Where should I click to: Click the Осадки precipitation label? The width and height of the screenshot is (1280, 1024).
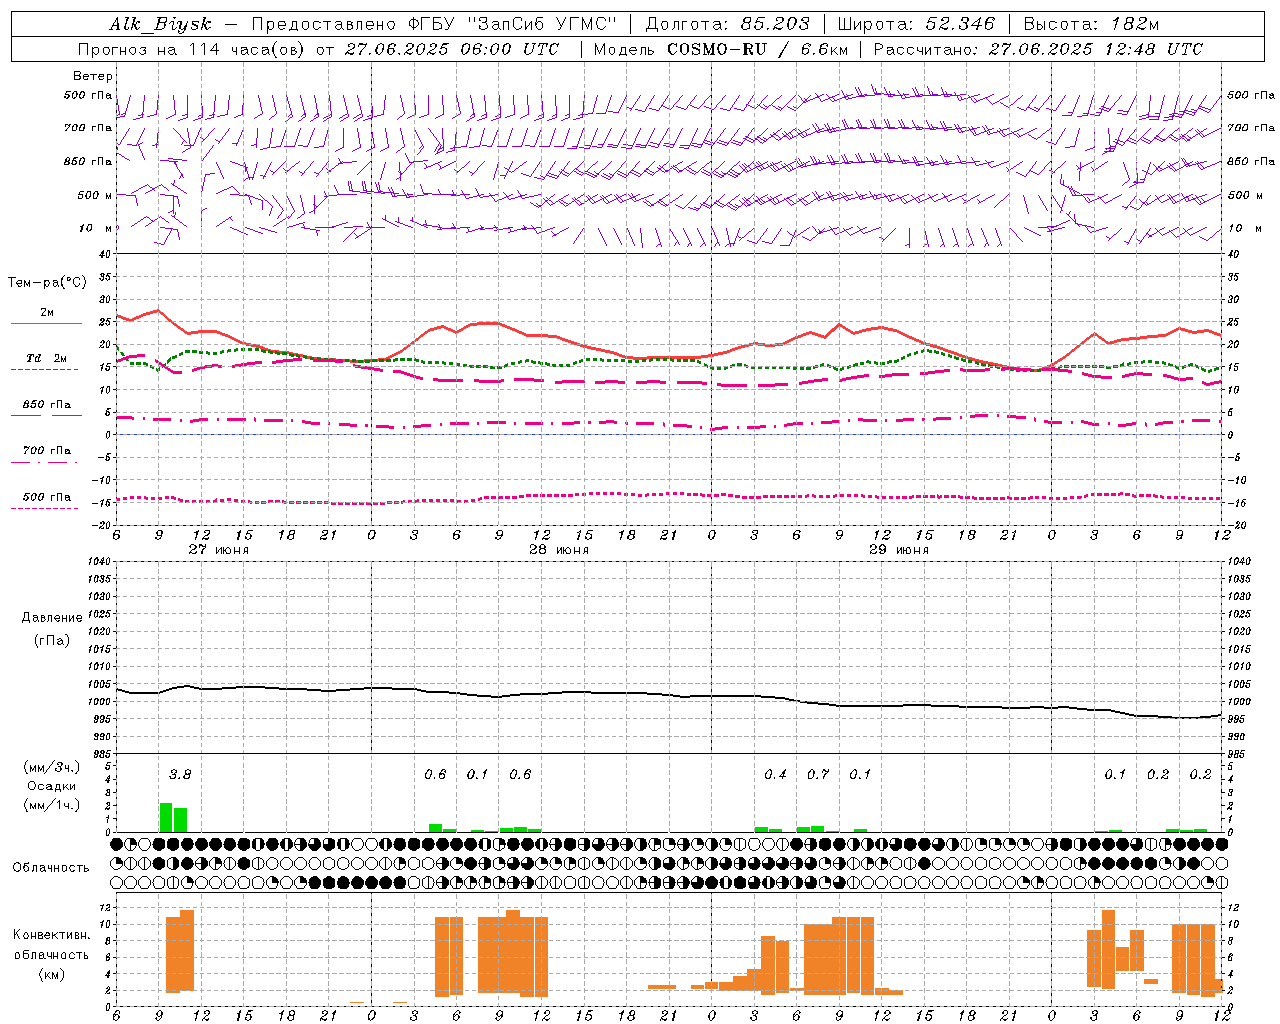coord(52,786)
